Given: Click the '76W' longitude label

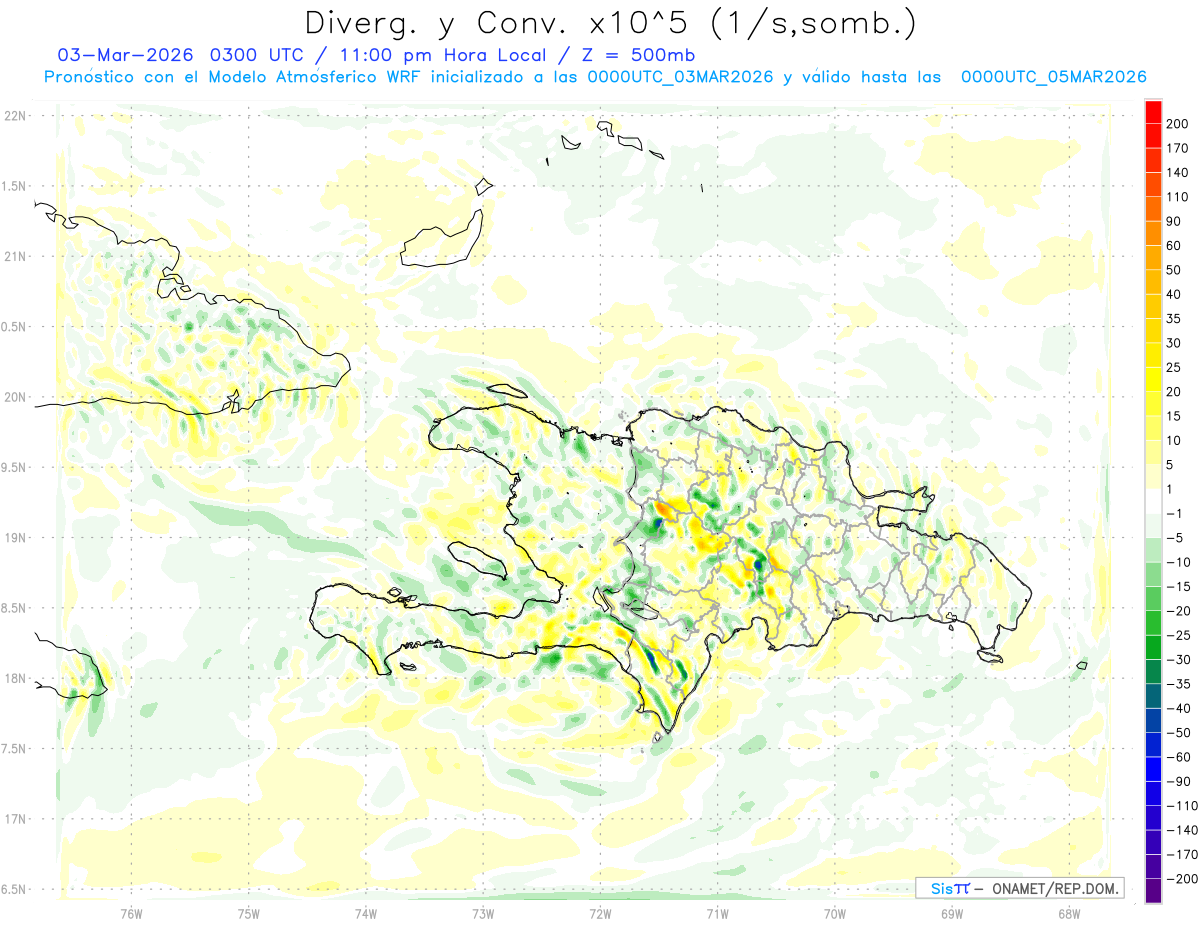Looking at the screenshot, I should [131, 913].
